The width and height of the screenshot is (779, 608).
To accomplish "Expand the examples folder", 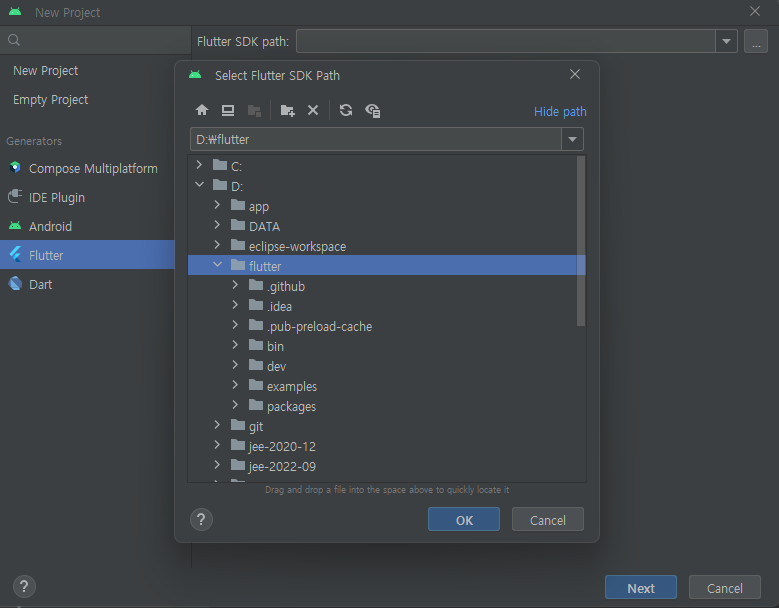I will pos(235,385).
